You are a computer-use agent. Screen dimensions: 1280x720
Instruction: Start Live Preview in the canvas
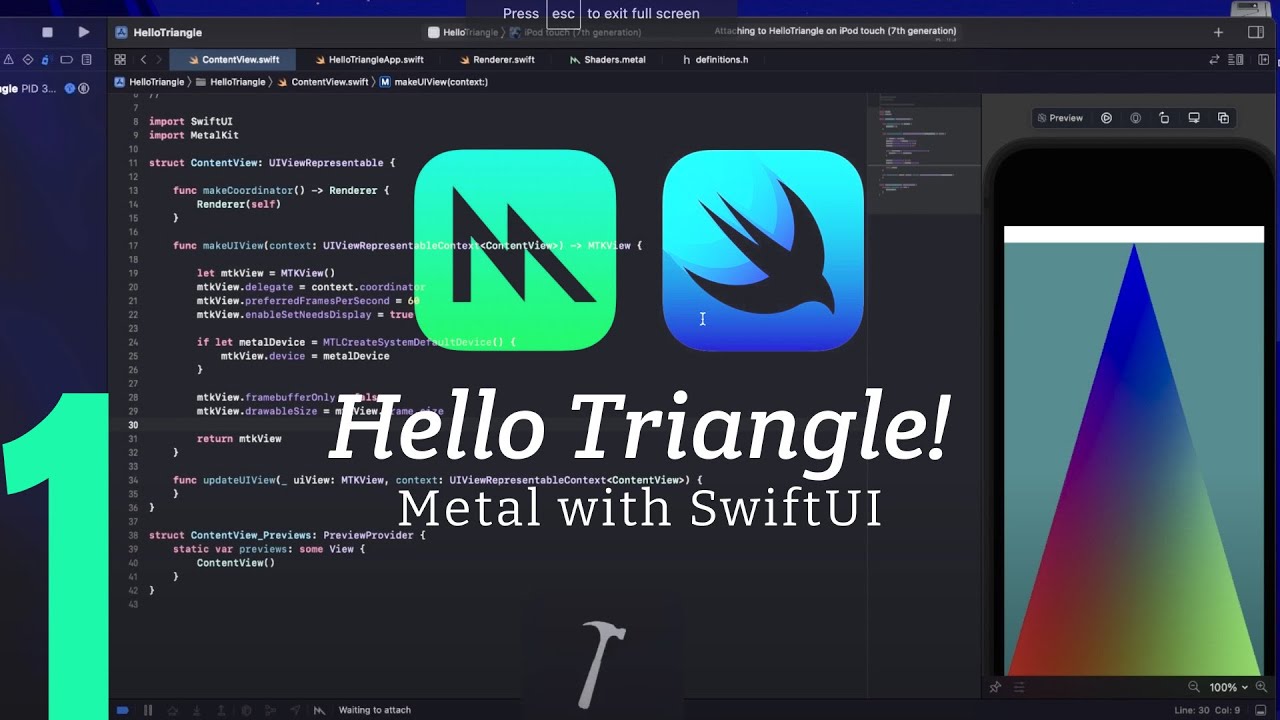[1106, 118]
